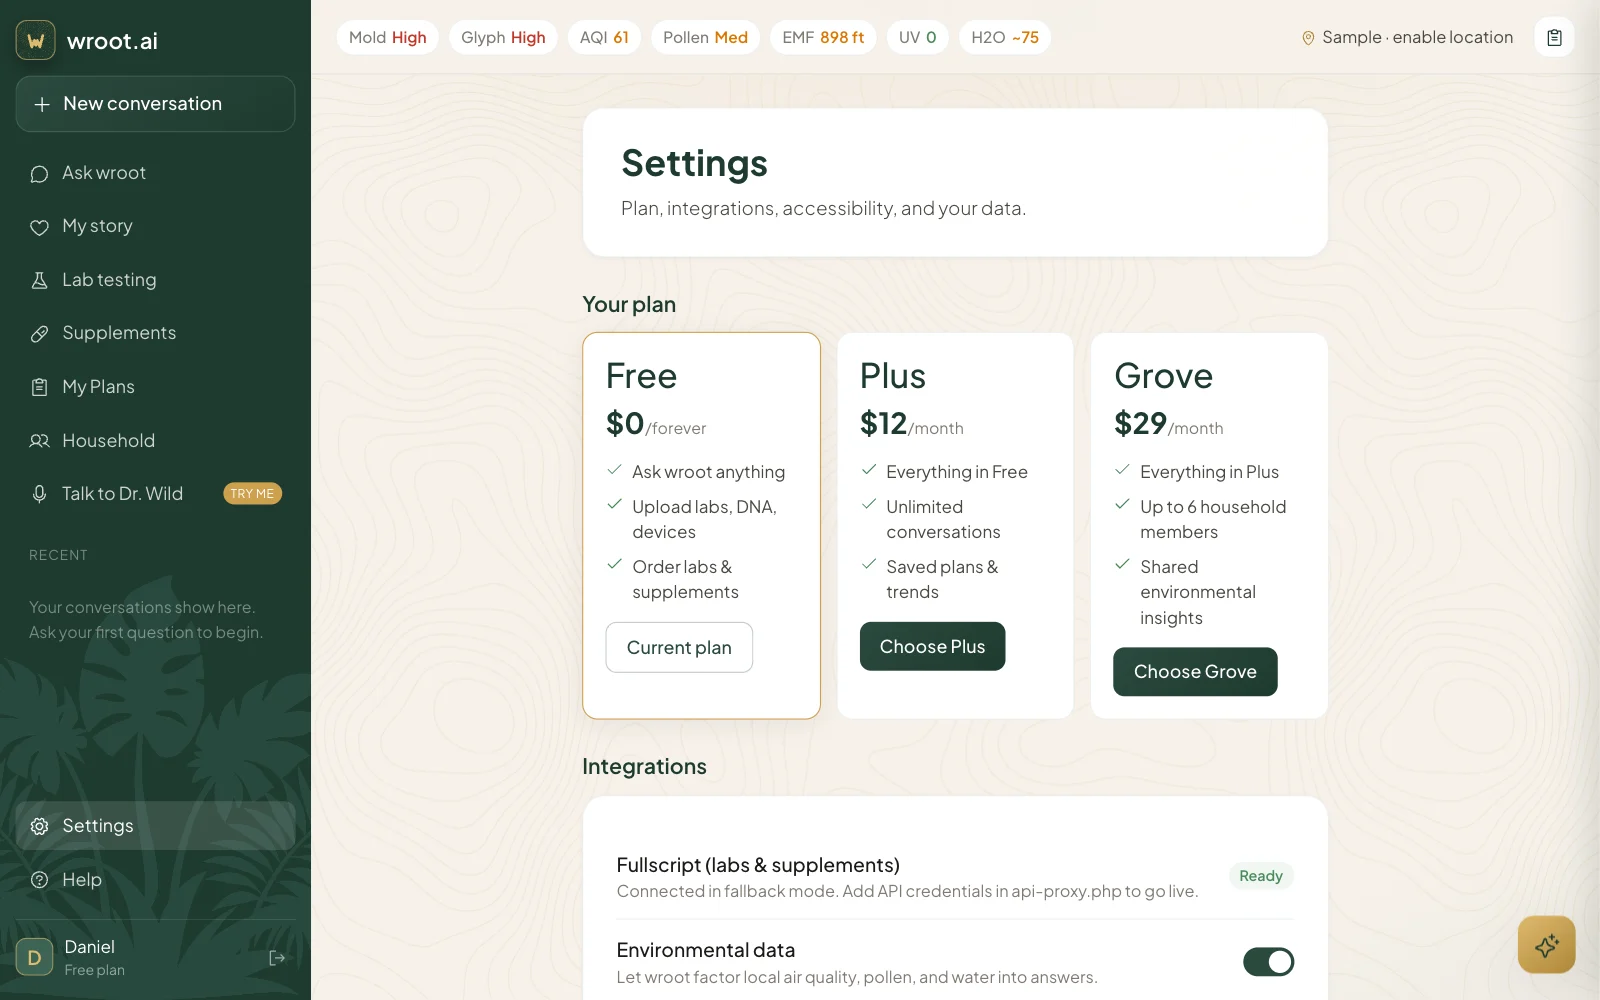This screenshot has width=1600, height=1000.
Task: Select Settings in the sidebar
Action: [155, 826]
